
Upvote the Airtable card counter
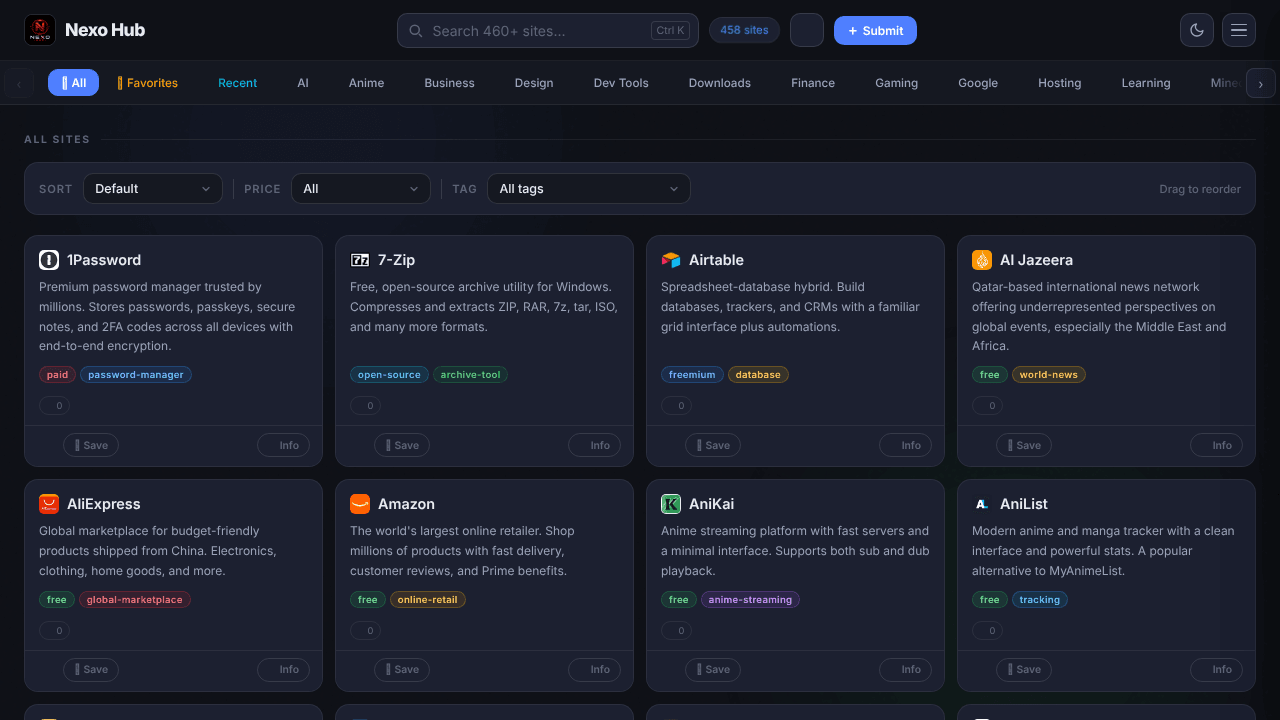click(677, 406)
